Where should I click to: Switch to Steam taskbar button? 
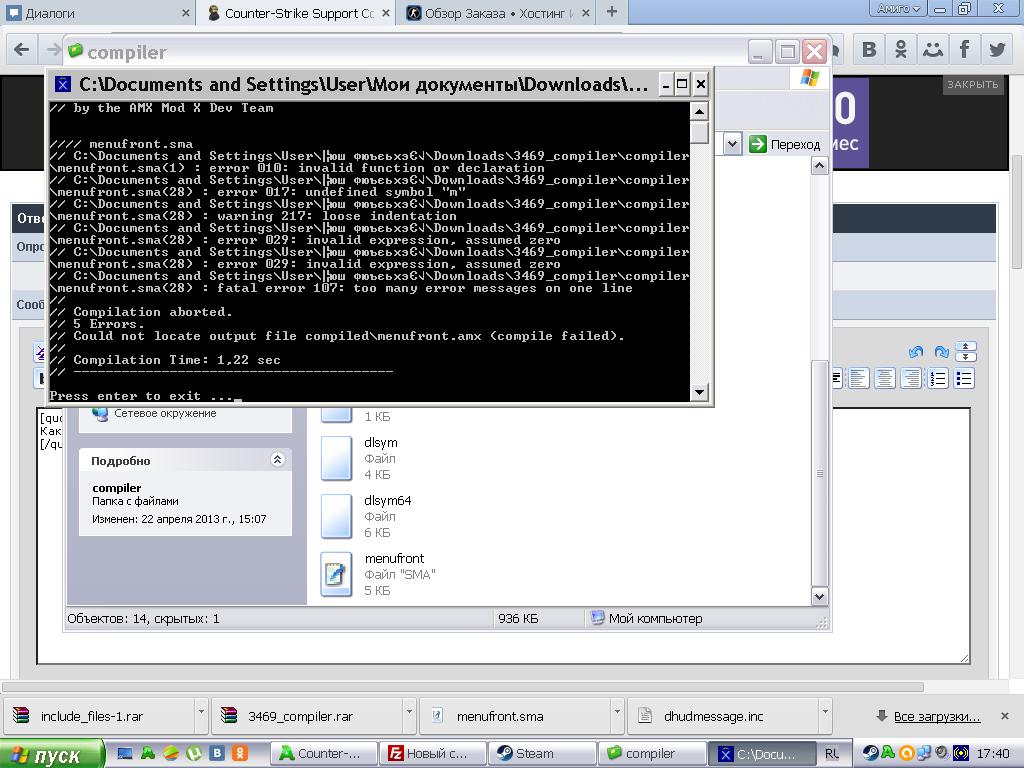[541, 754]
